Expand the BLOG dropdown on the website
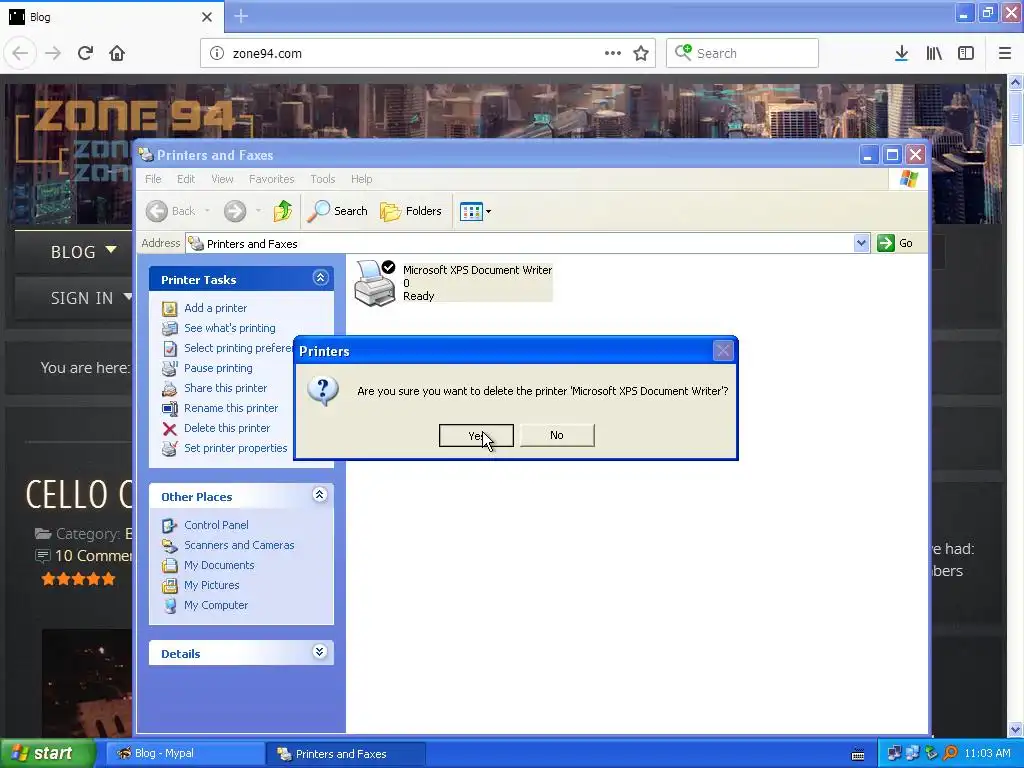This screenshot has width=1024, height=768. tap(83, 251)
